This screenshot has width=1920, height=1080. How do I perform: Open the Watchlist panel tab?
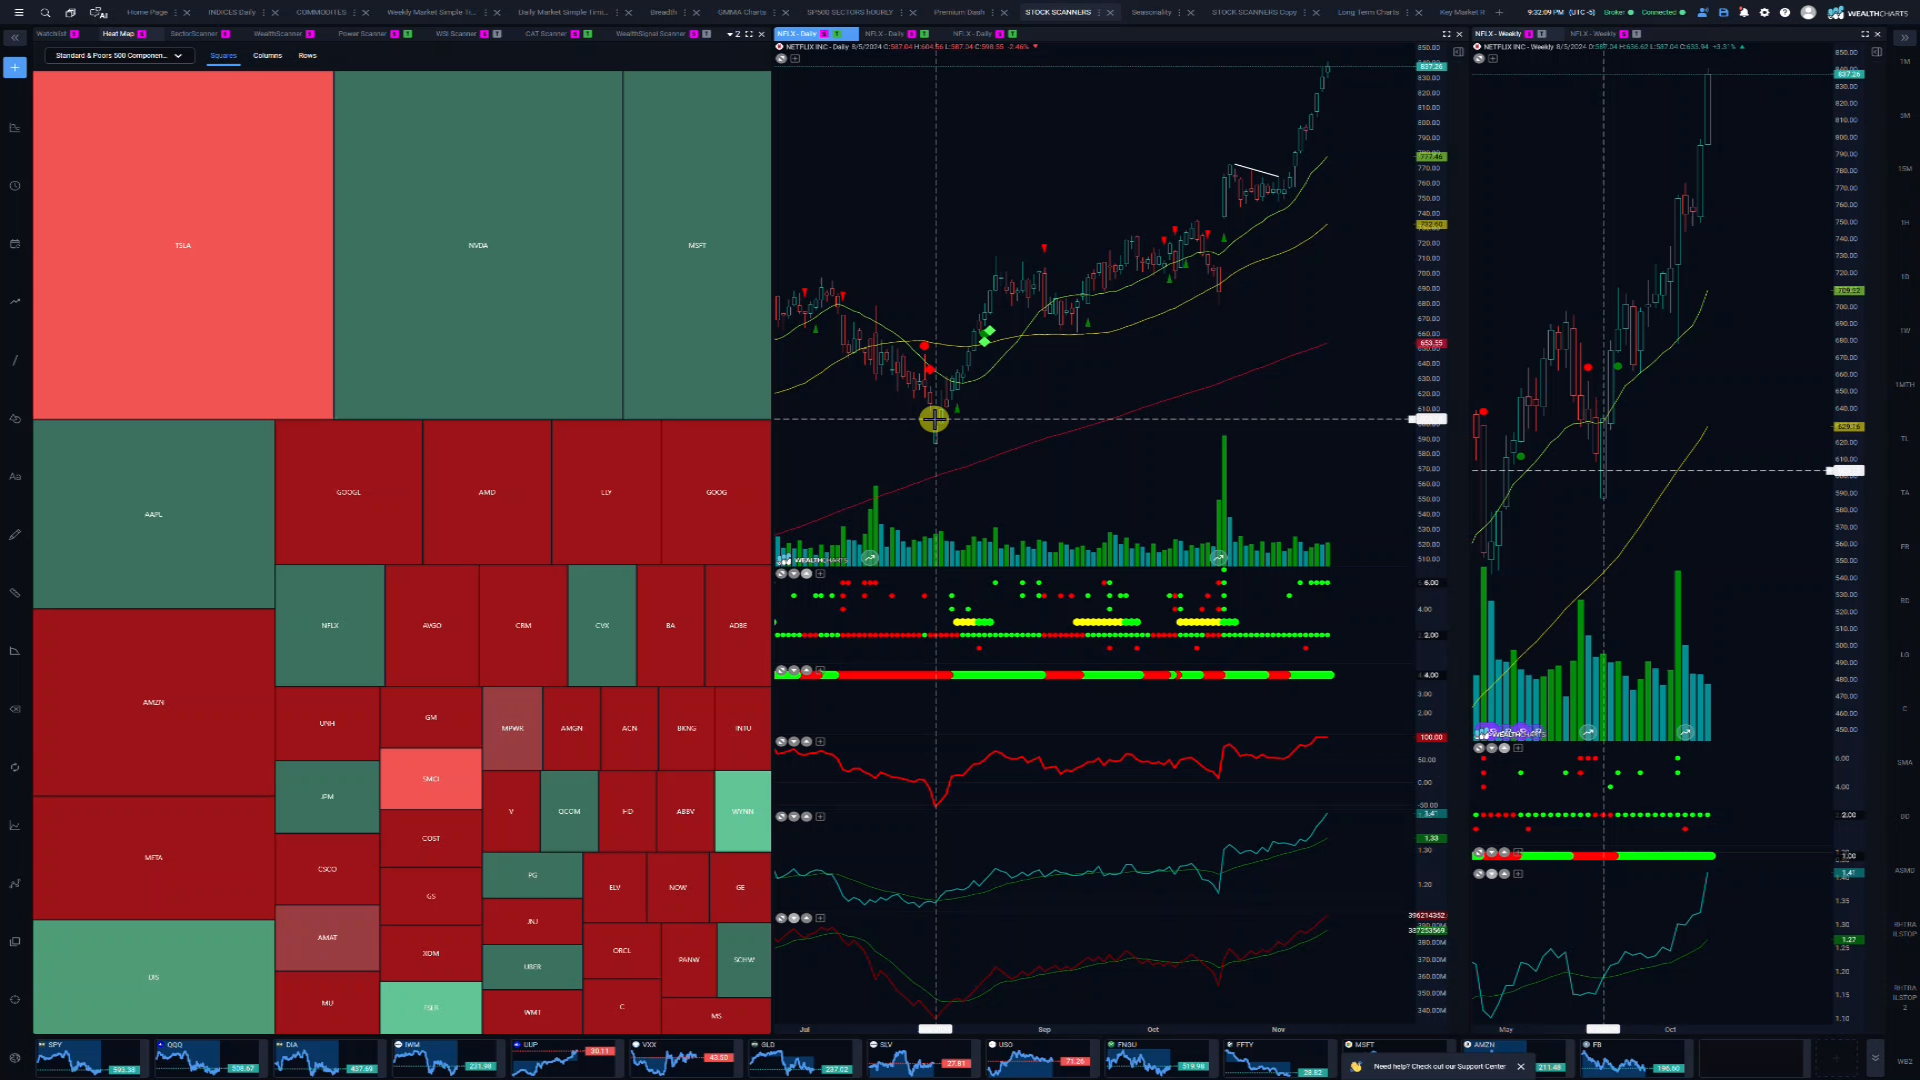[x=51, y=34]
